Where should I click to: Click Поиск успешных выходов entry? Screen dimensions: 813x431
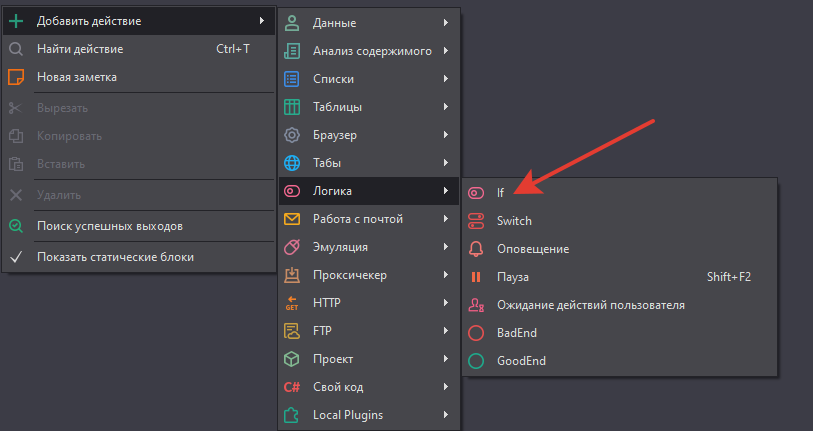[x=109, y=226]
